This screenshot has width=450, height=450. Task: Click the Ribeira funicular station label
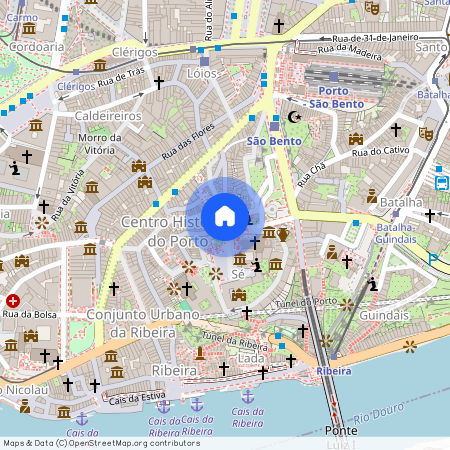pos(334,371)
